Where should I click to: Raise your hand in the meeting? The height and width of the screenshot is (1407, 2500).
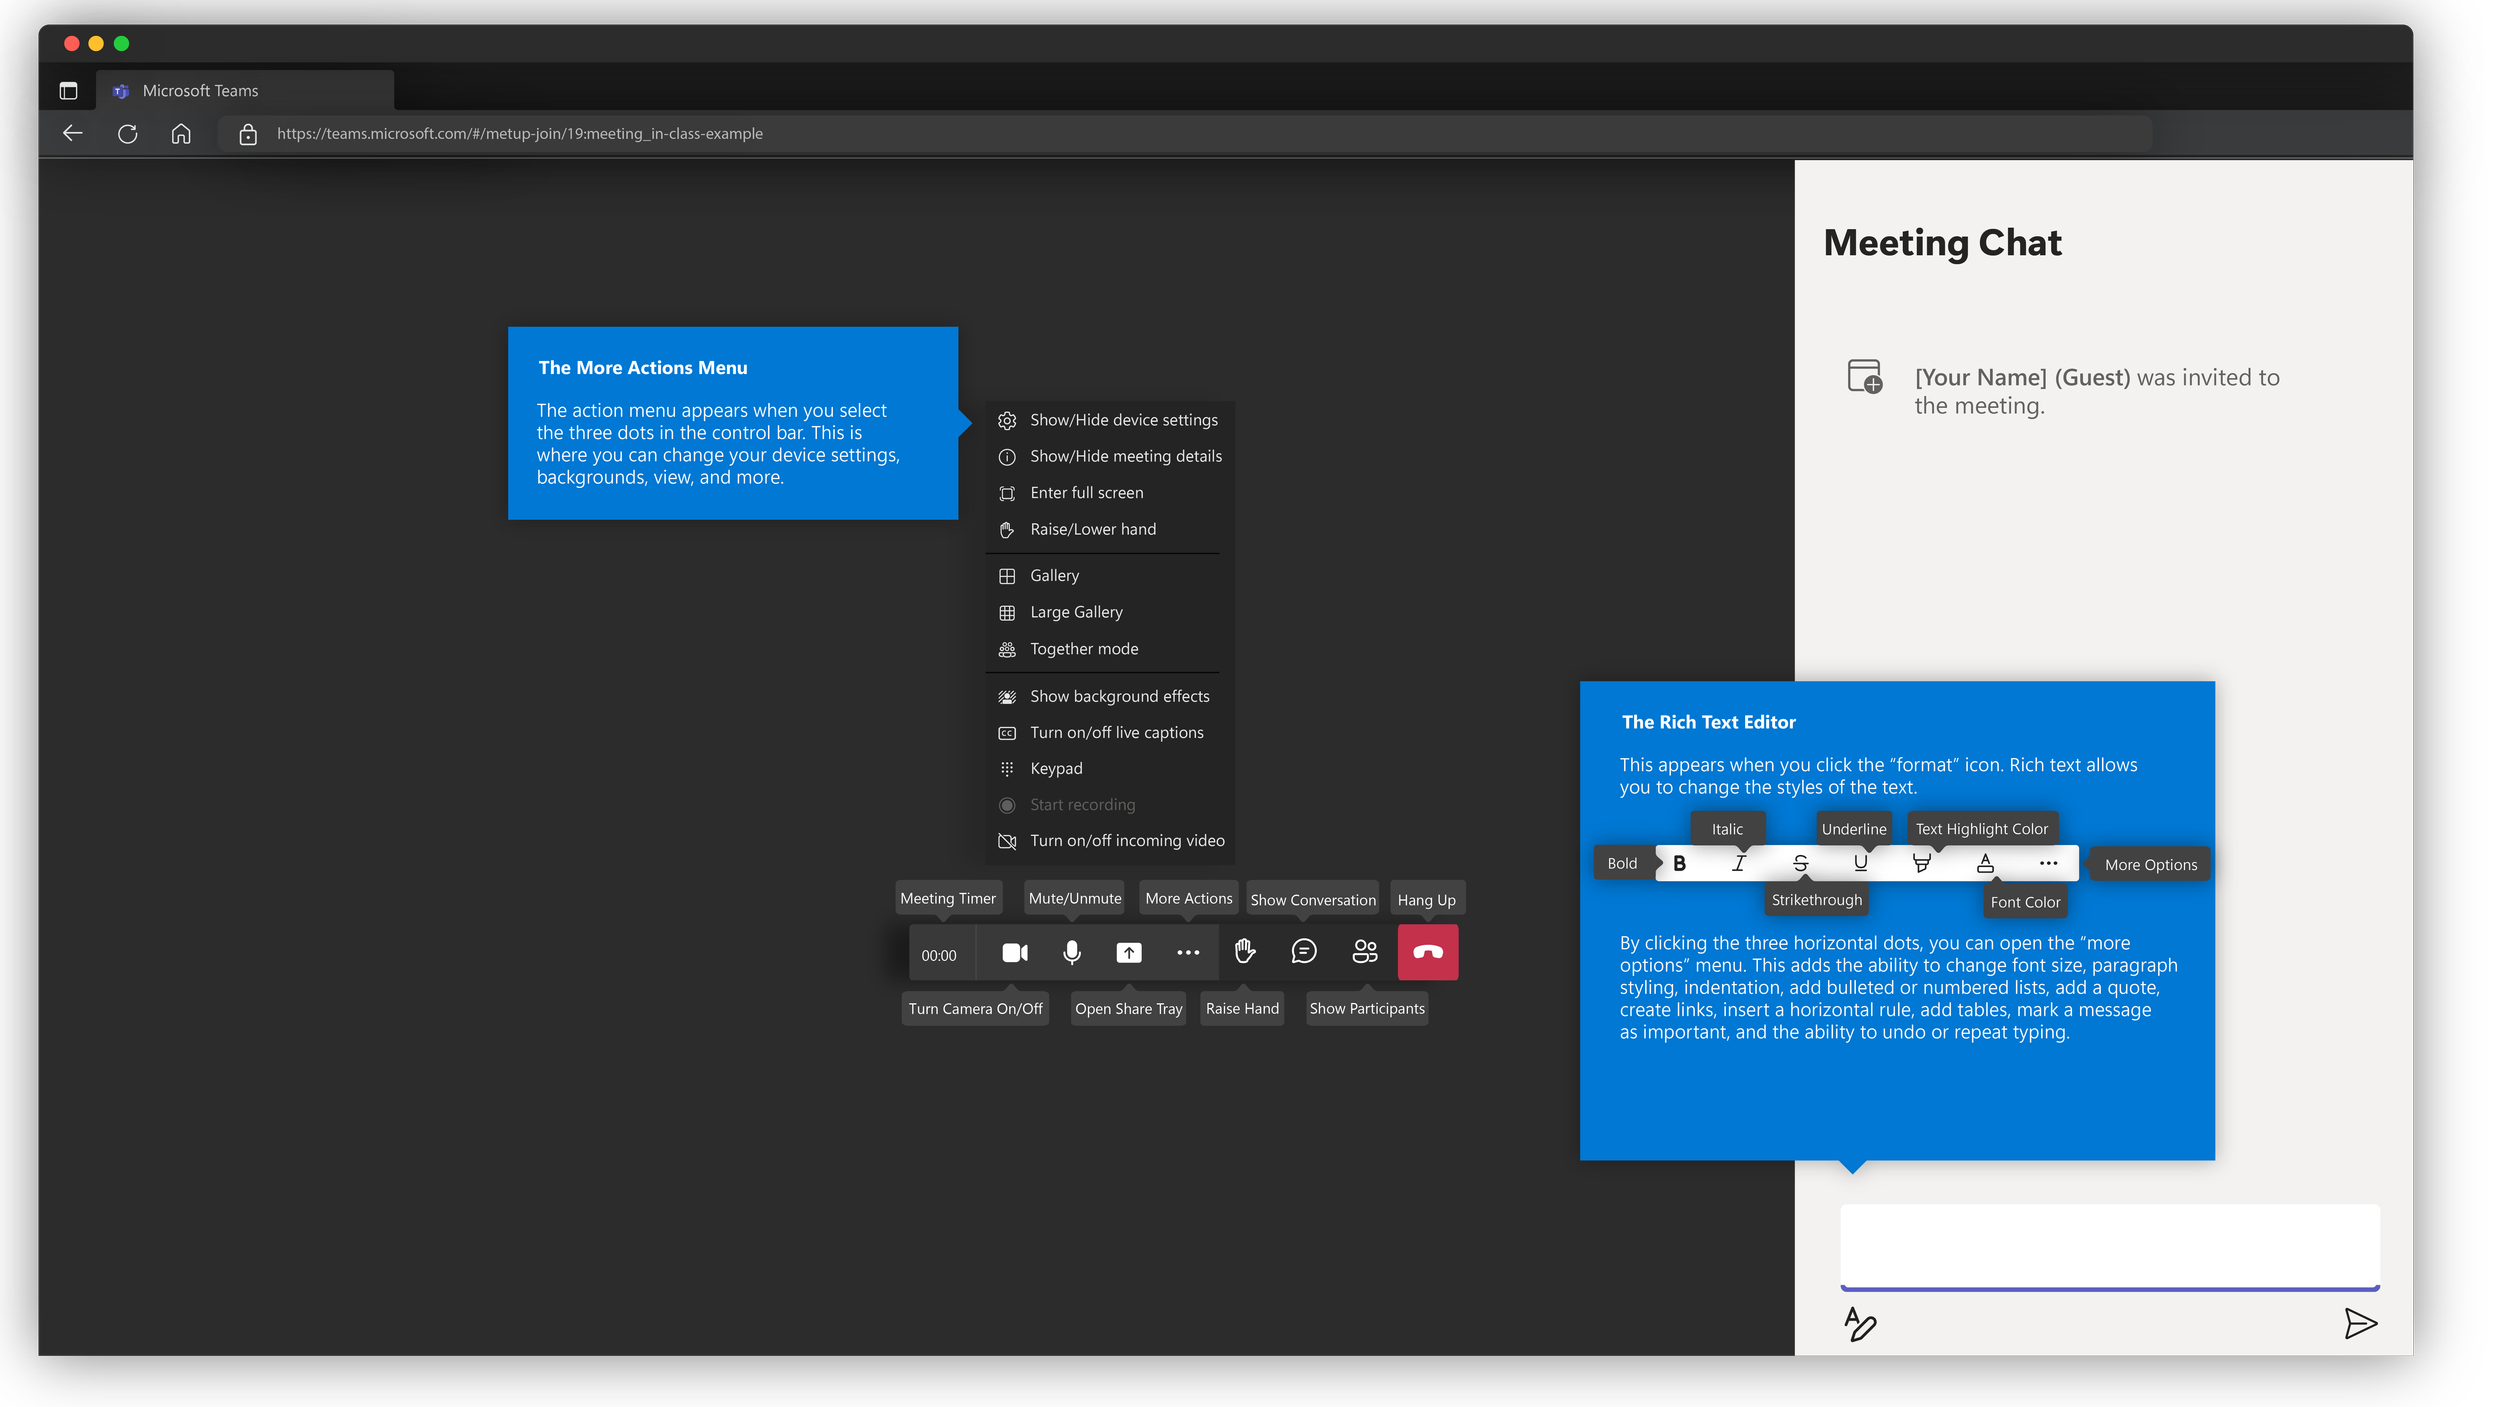pos(1243,952)
